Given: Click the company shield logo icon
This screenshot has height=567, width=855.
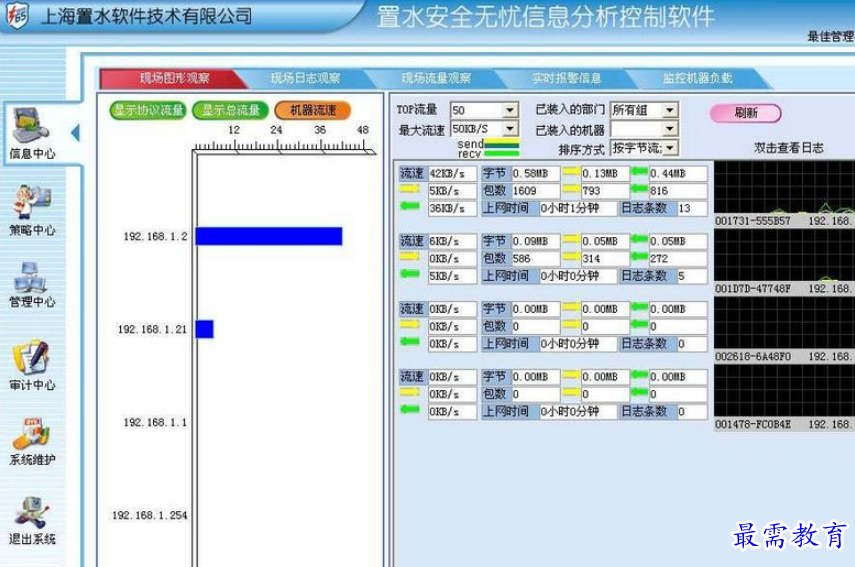Looking at the screenshot, I should (x=17, y=15).
